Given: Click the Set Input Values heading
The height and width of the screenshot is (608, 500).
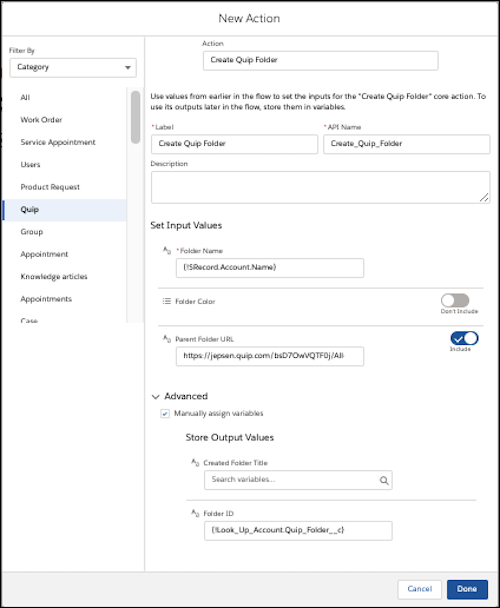Looking at the screenshot, I should pyautogui.click(x=186, y=226).
